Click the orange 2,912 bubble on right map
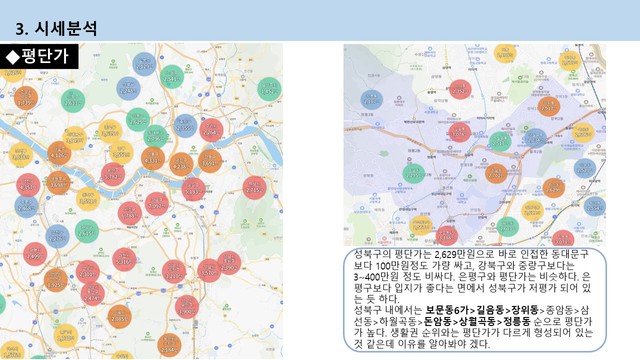The height and width of the screenshot is (360, 640). point(549,106)
